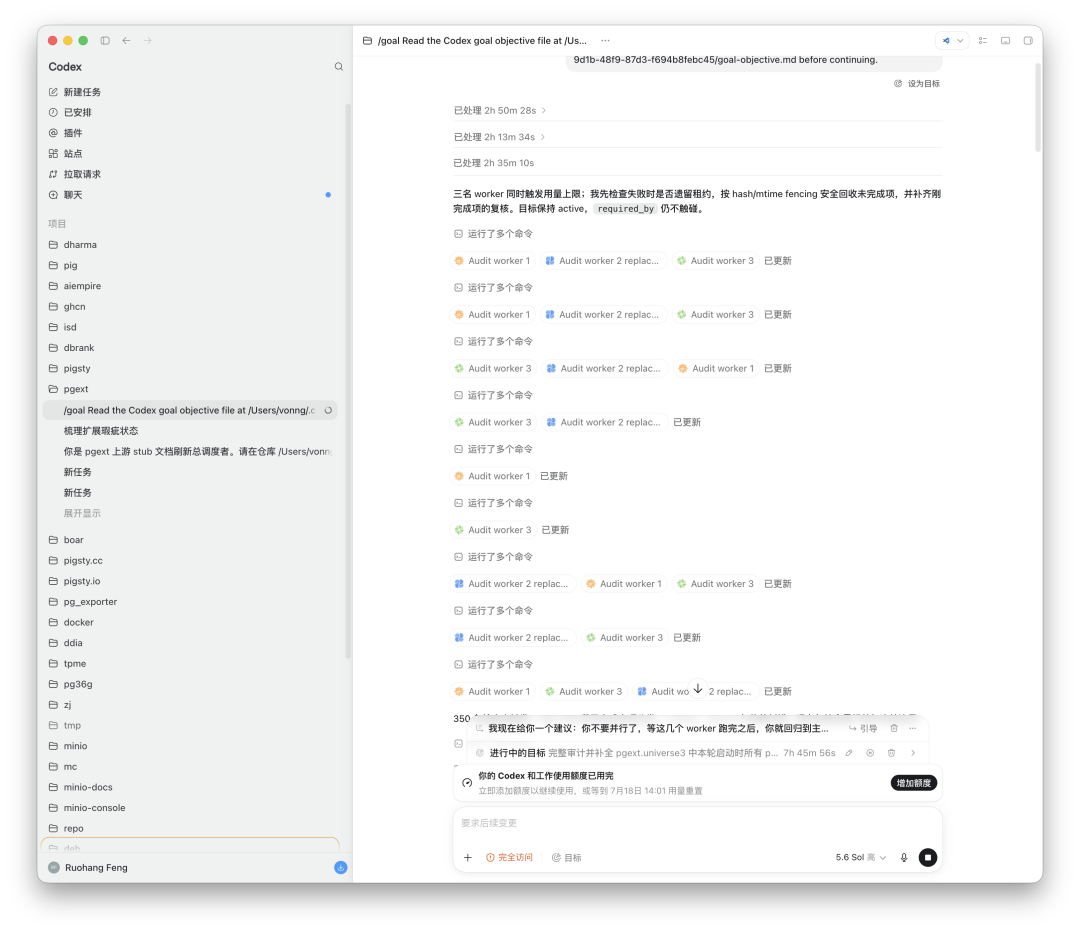The image size is (1080, 932).
Task: Show the task list icon in the top toolbar
Action: [x=983, y=41]
